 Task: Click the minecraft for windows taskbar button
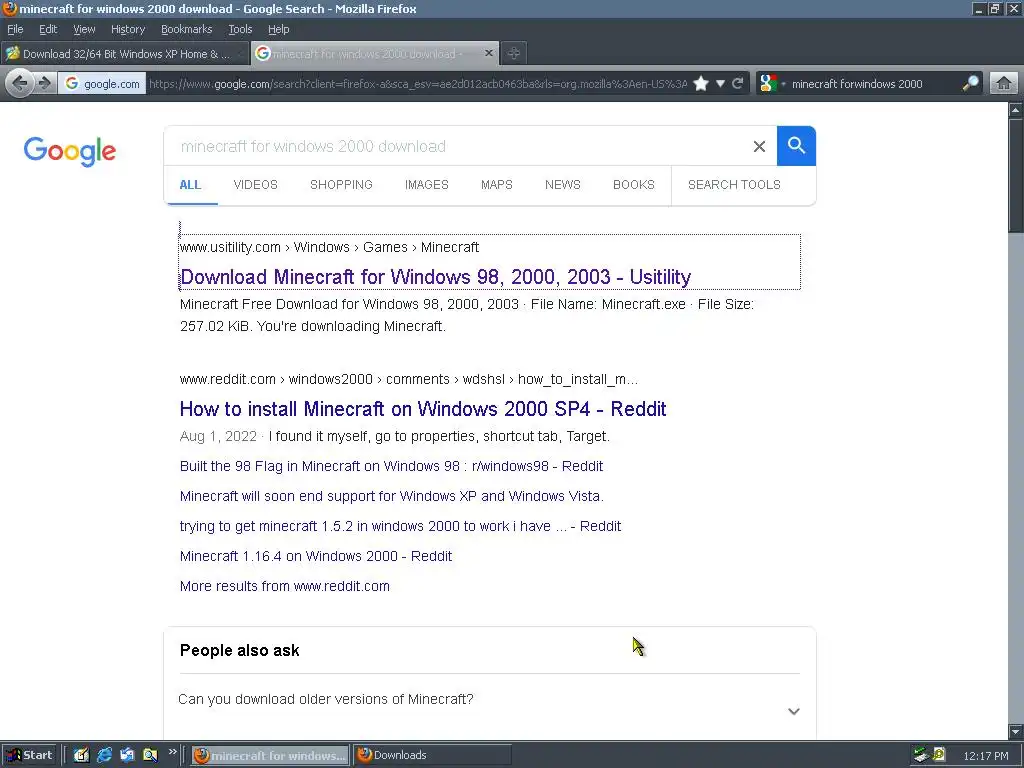pyautogui.click(x=270, y=755)
